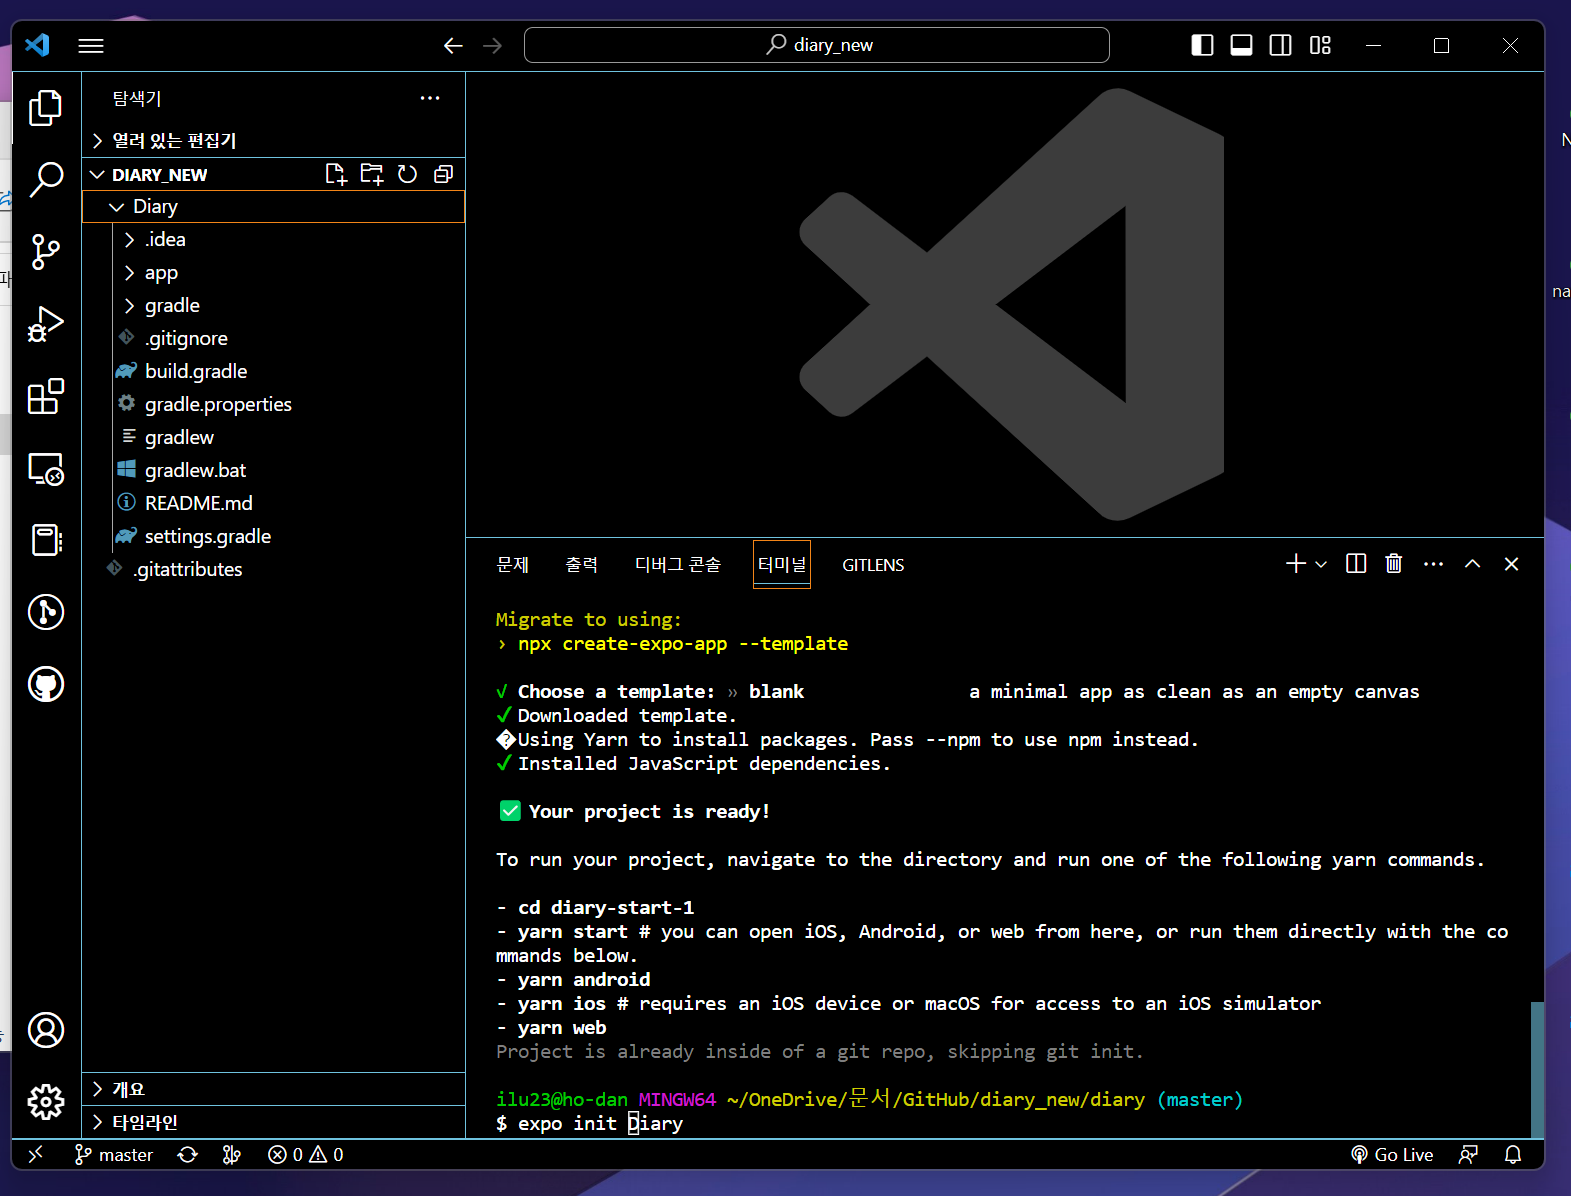
Task: Go forward with the navigation arrow
Action: tap(493, 46)
